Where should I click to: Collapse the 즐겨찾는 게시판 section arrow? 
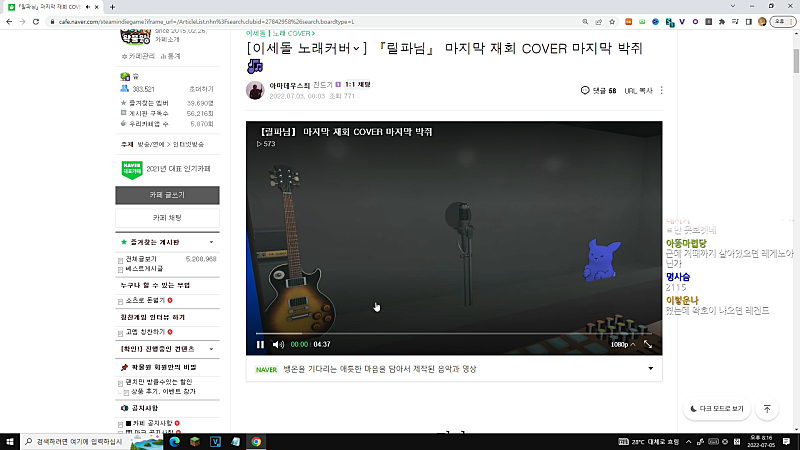pos(211,242)
